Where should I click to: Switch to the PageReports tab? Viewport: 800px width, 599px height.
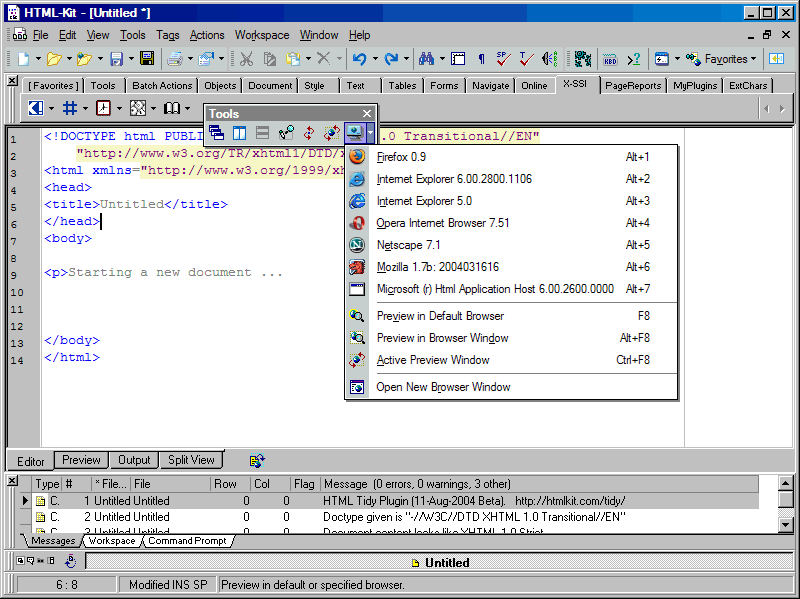click(633, 85)
